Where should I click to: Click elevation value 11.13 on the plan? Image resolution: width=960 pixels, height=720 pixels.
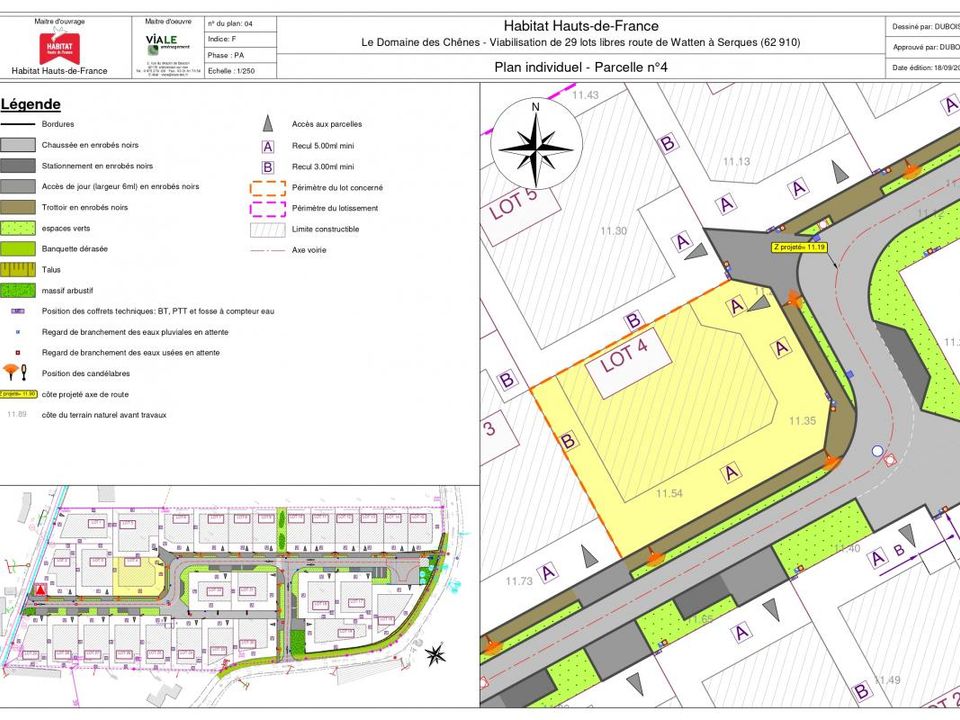click(737, 162)
